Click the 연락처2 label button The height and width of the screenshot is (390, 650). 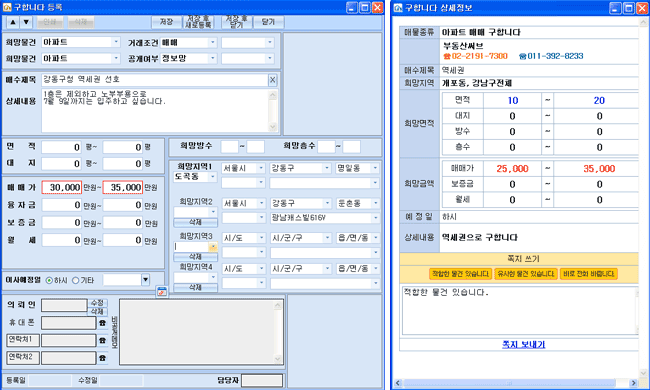click(23, 357)
